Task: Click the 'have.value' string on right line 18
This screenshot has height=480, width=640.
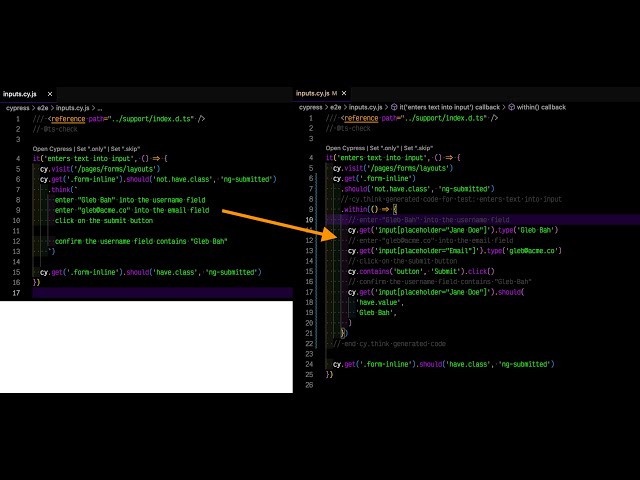Action: (x=380, y=302)
